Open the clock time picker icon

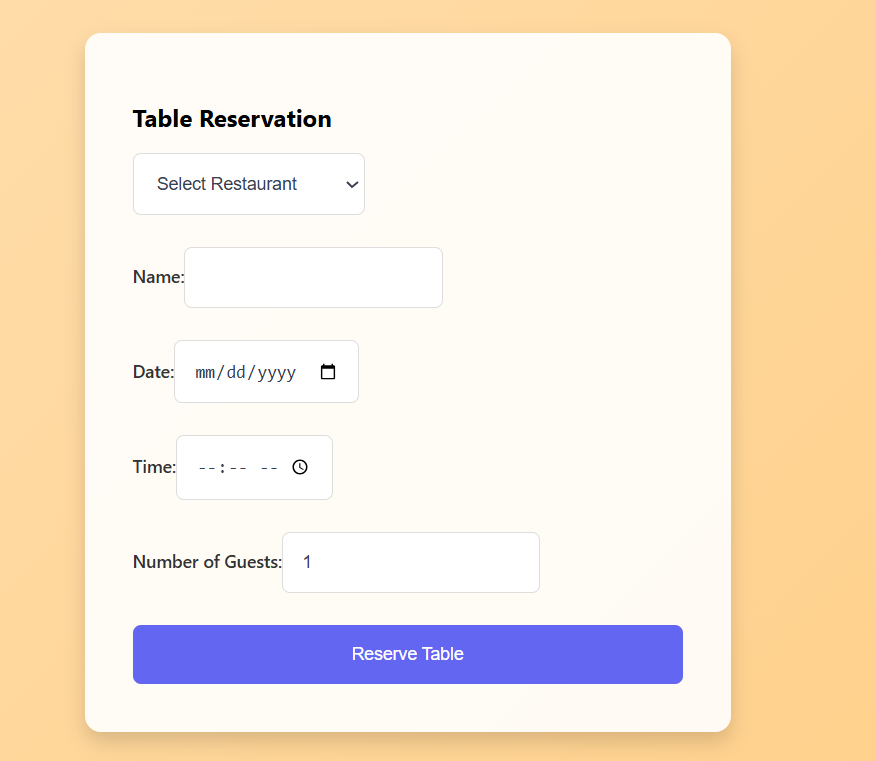[300, 467]
